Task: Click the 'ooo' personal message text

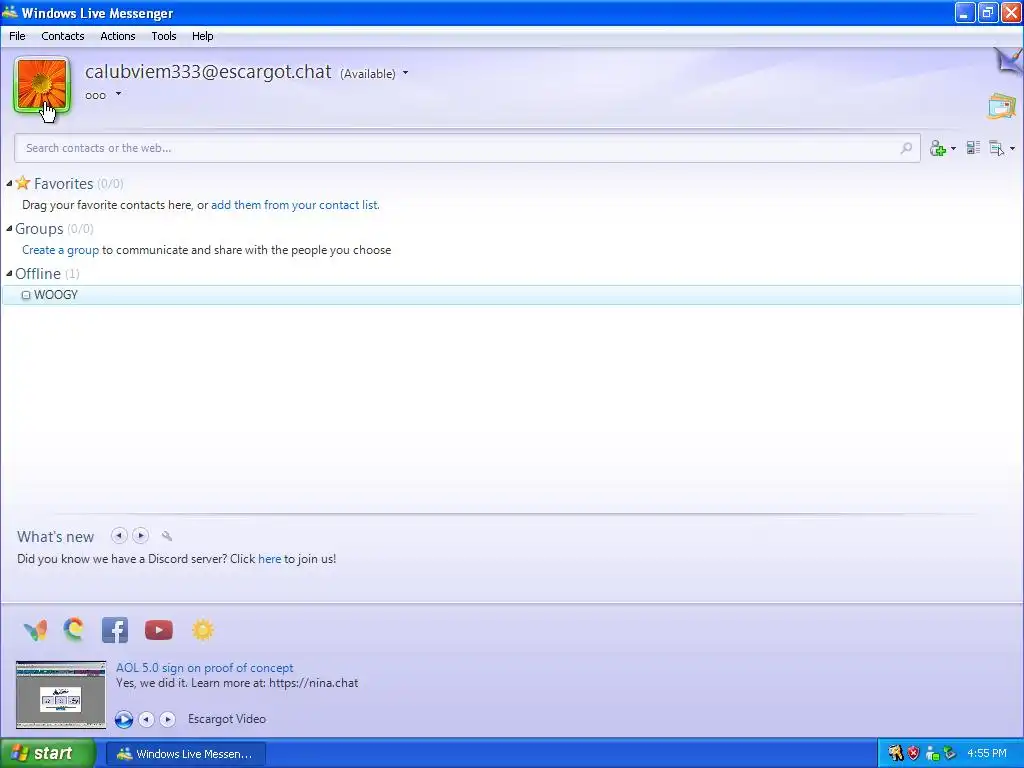Action: [x=95, y=95]
